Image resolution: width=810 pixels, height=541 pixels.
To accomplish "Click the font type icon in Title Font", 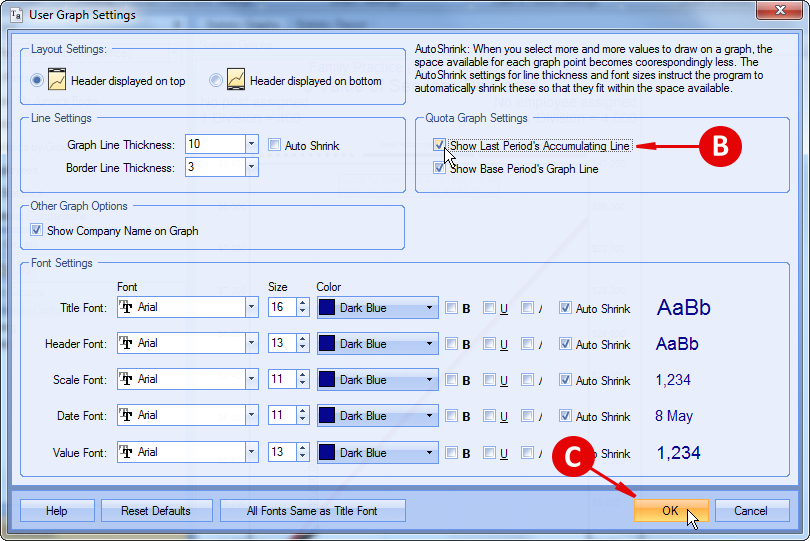I will [x=127, y=308].
